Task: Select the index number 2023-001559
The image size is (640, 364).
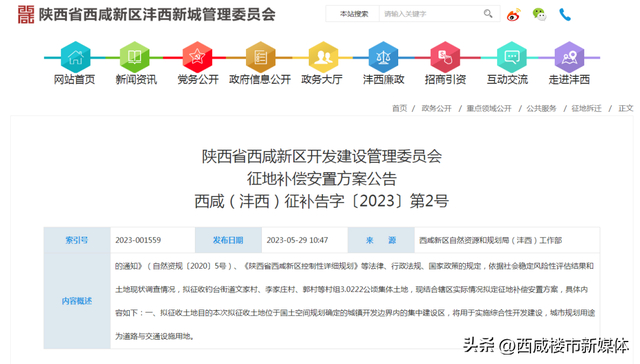Action: pyautogui.click(x=138, y=240)
